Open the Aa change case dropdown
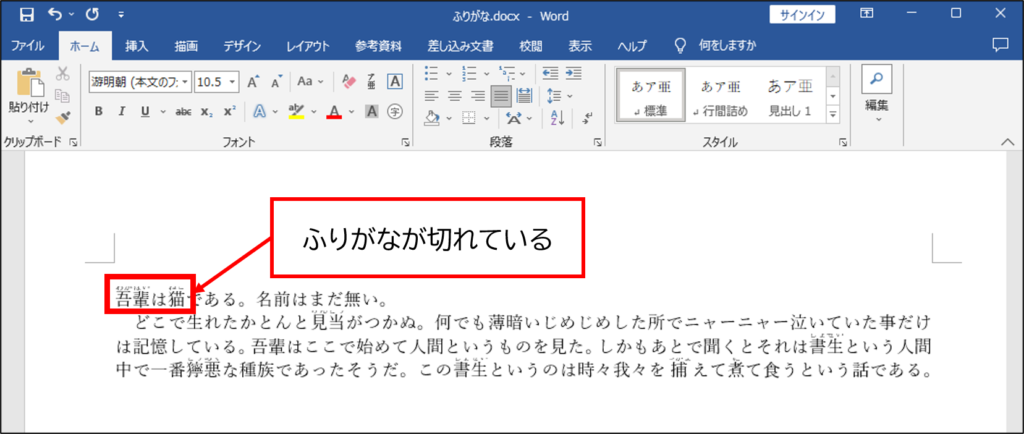The width and height of the screenshot is (1024, 434). (310, 82)
